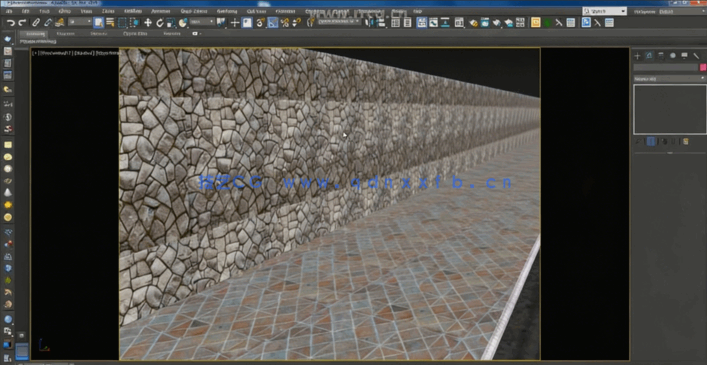Click the Undo arrow in main toolbar
This screenshot has width=707, height=365.
(x=10, y=23)
